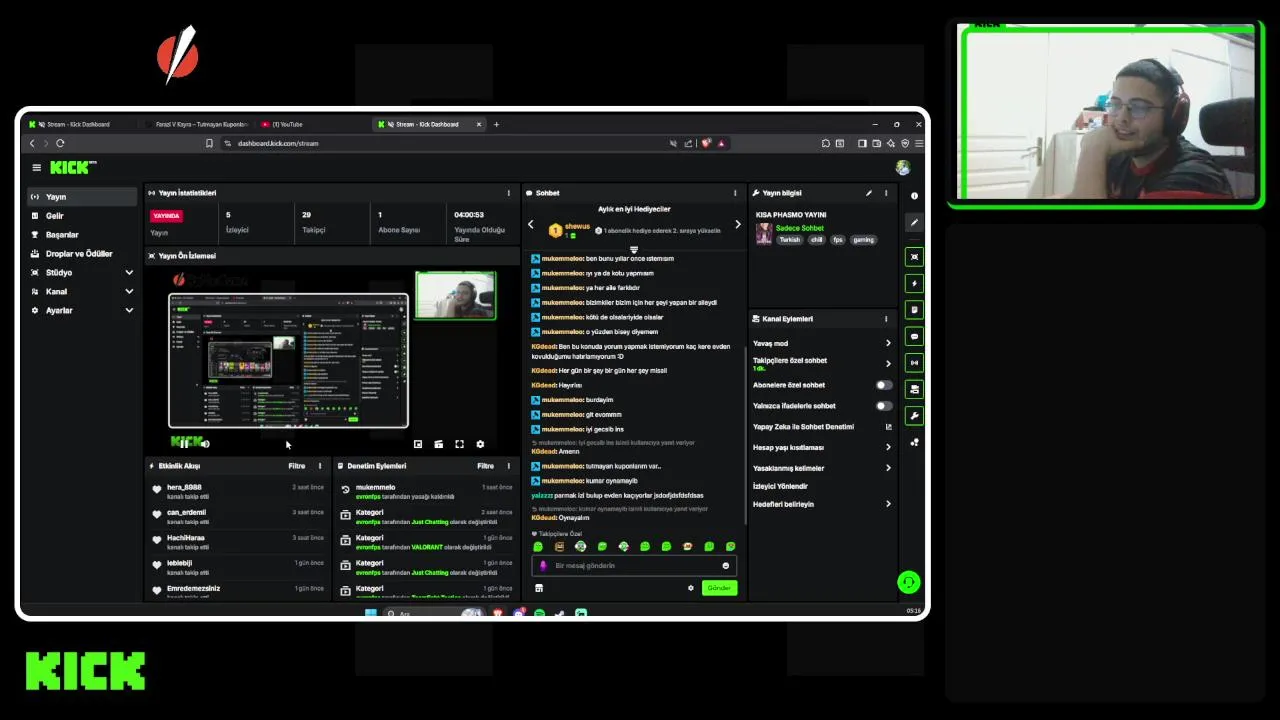Enter fullscreen on the stream preview

(459, 444)
